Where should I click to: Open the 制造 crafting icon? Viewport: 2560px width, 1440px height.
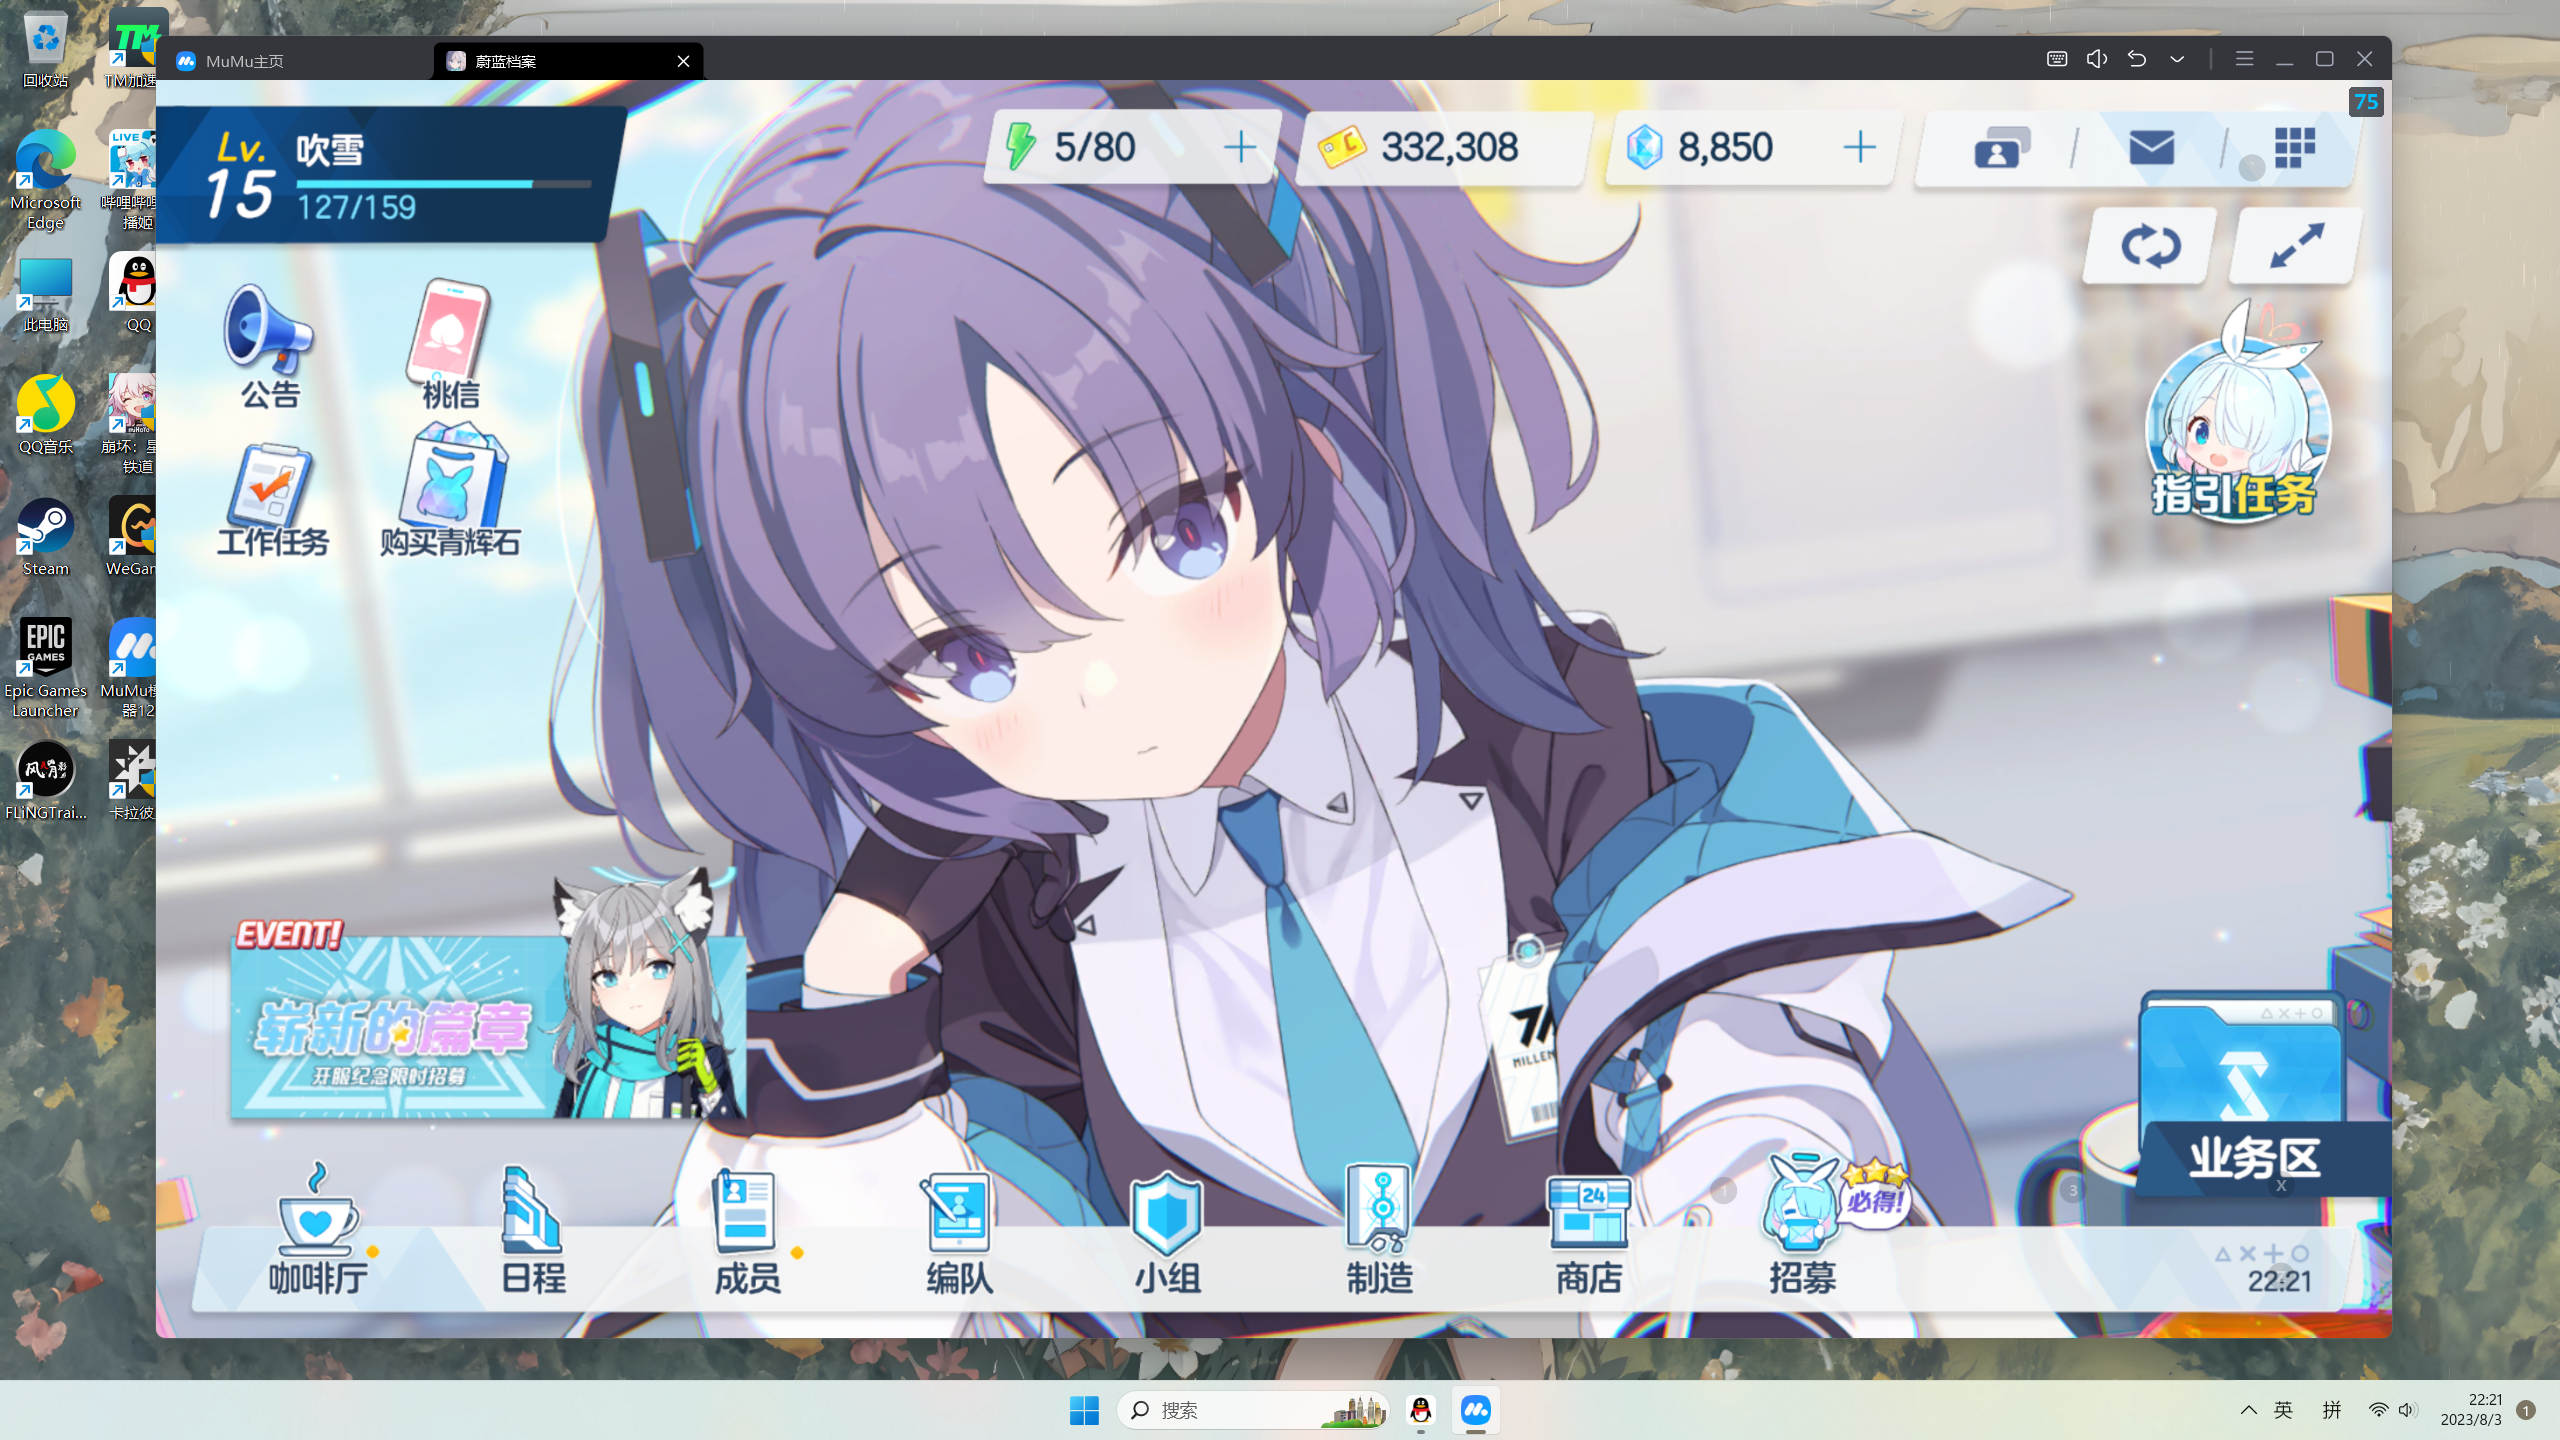[x=1379, y=1230]
